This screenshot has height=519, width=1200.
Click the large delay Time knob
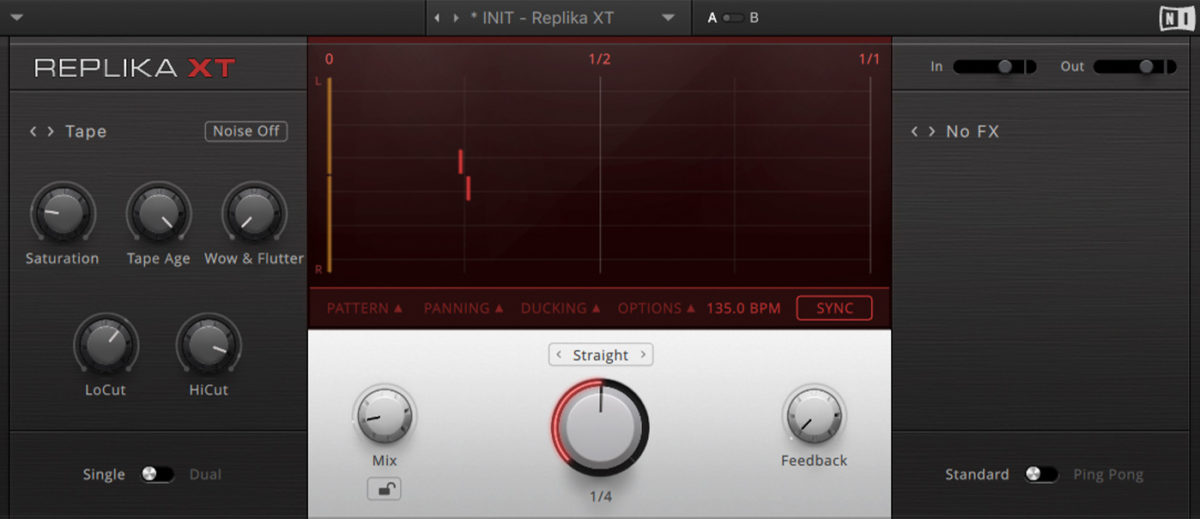point(600,427)
